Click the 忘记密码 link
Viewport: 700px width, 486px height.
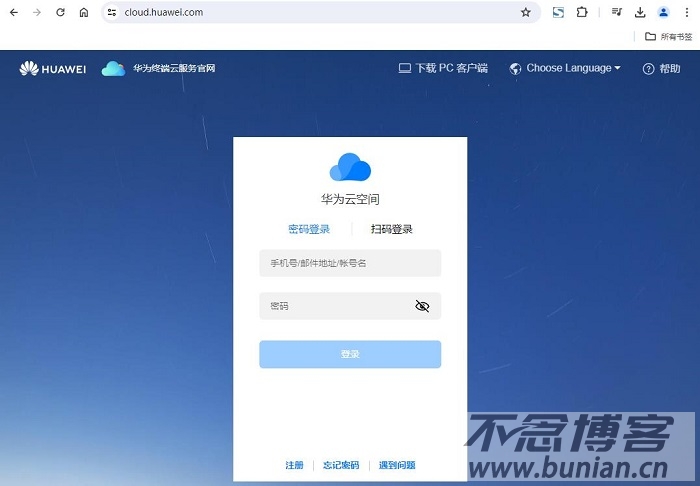click(x=341, y=465)
